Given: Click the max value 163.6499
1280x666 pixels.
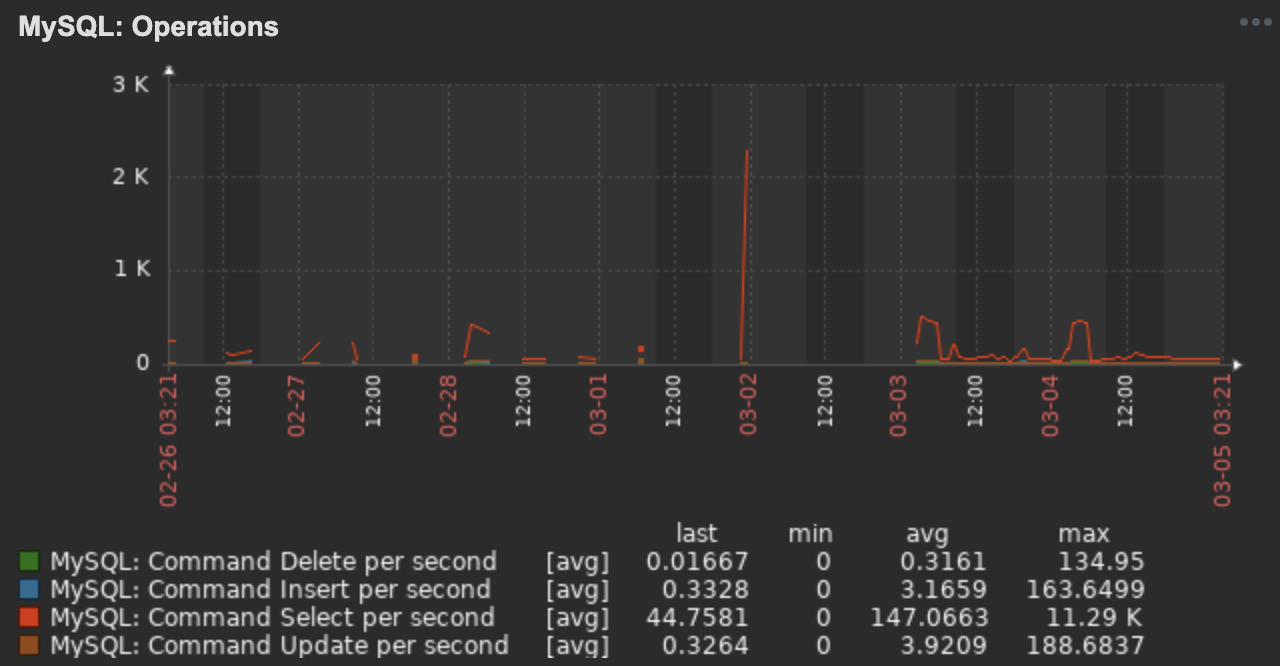Looking at the screenshot, I should point(1086,590).
